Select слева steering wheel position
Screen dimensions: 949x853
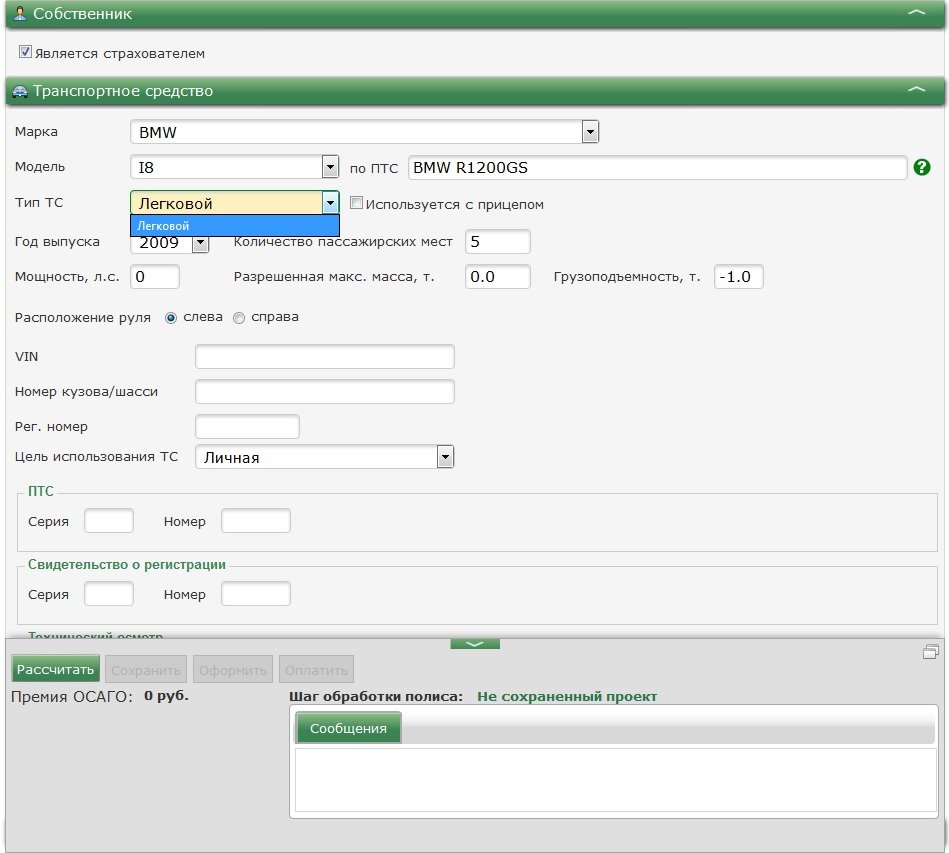point(171,318)
